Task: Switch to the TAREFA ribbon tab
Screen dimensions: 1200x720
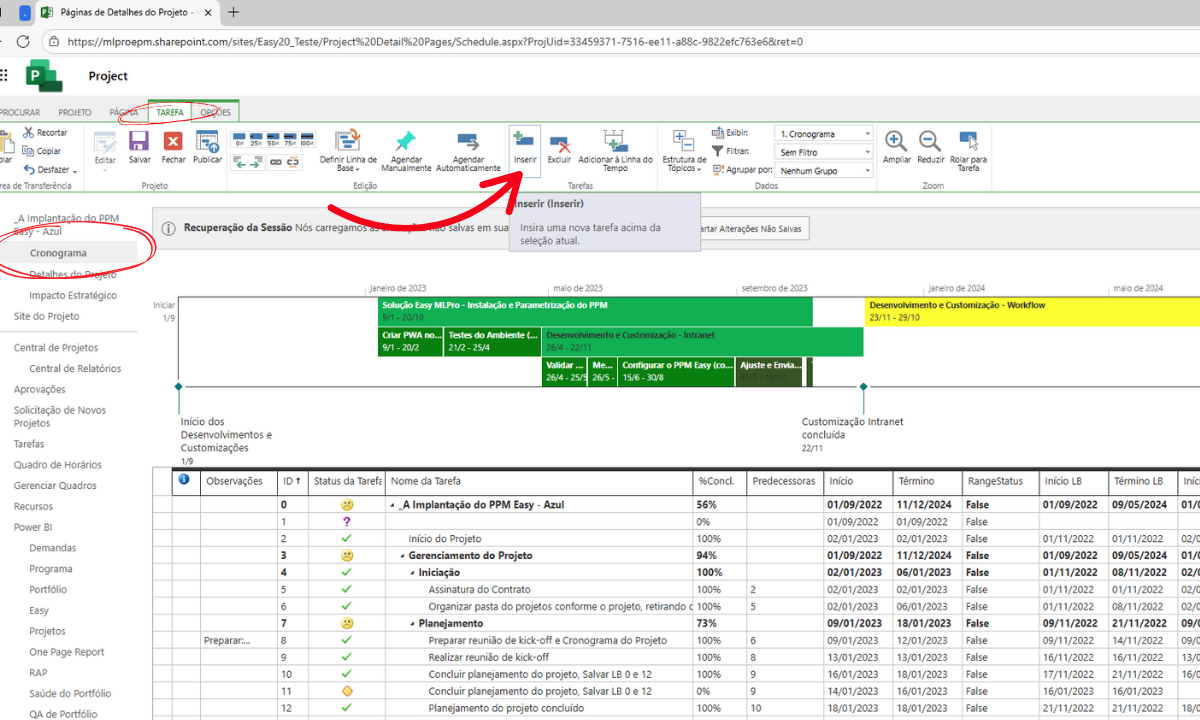Action: point(169,112)
